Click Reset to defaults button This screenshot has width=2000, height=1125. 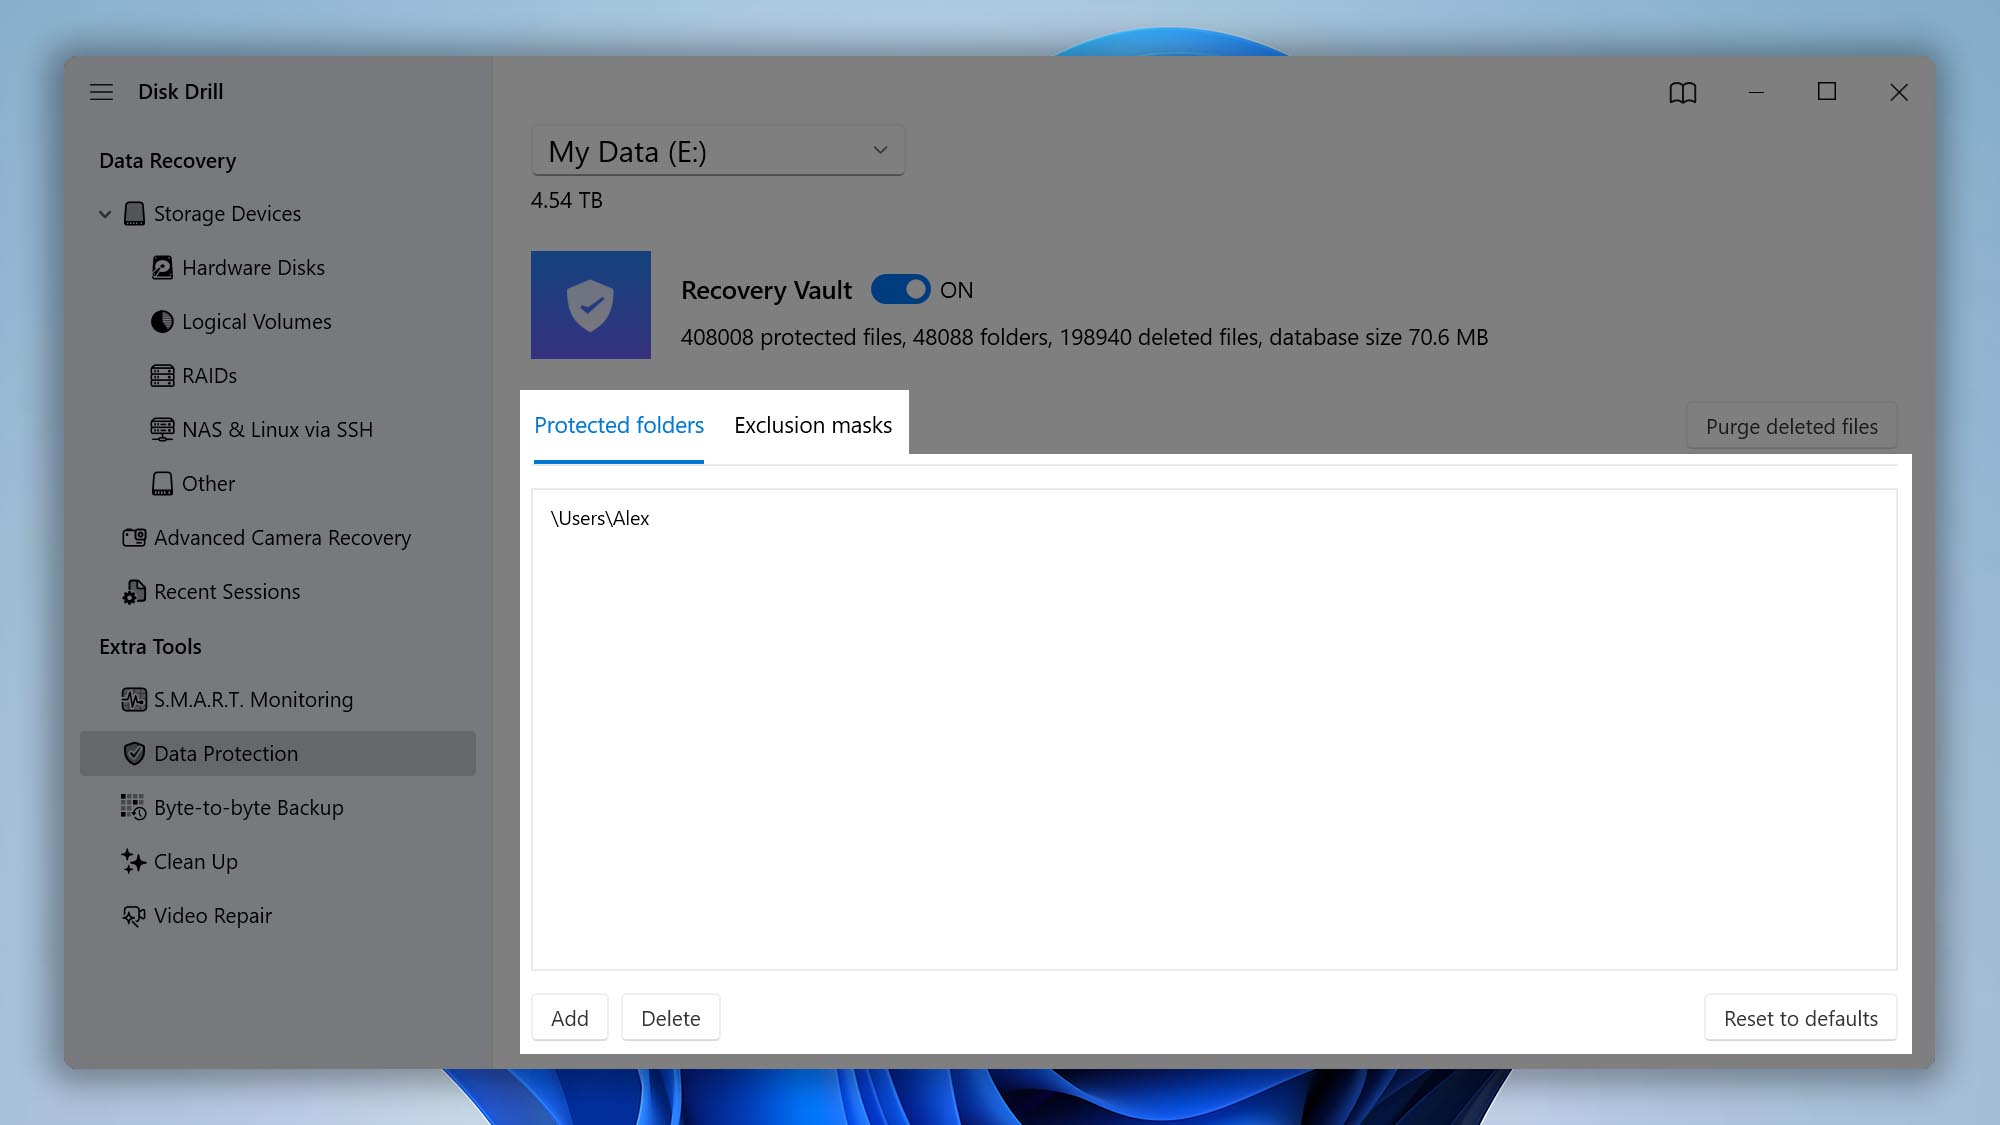(x=1801, y=1018)
